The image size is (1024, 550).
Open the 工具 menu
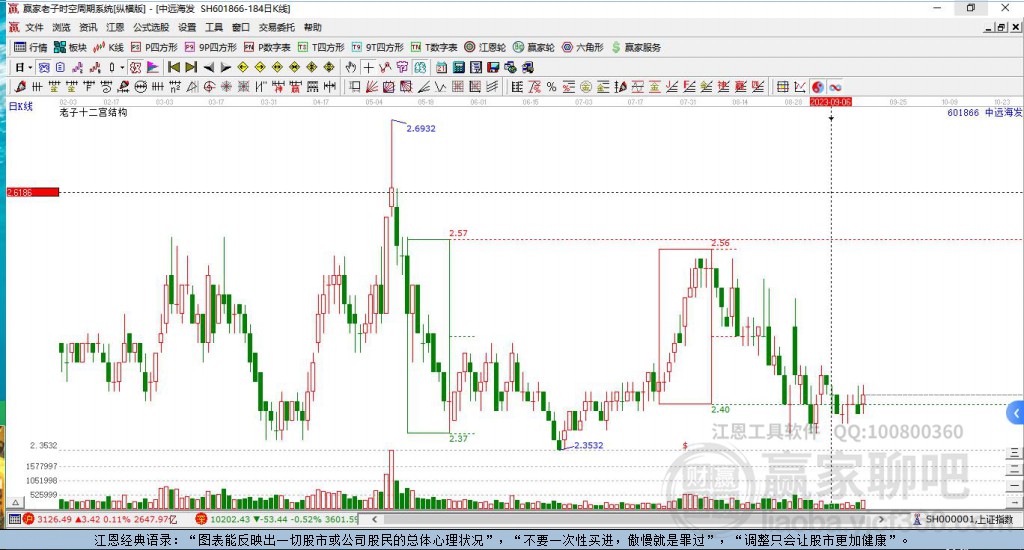coord(214,27)
